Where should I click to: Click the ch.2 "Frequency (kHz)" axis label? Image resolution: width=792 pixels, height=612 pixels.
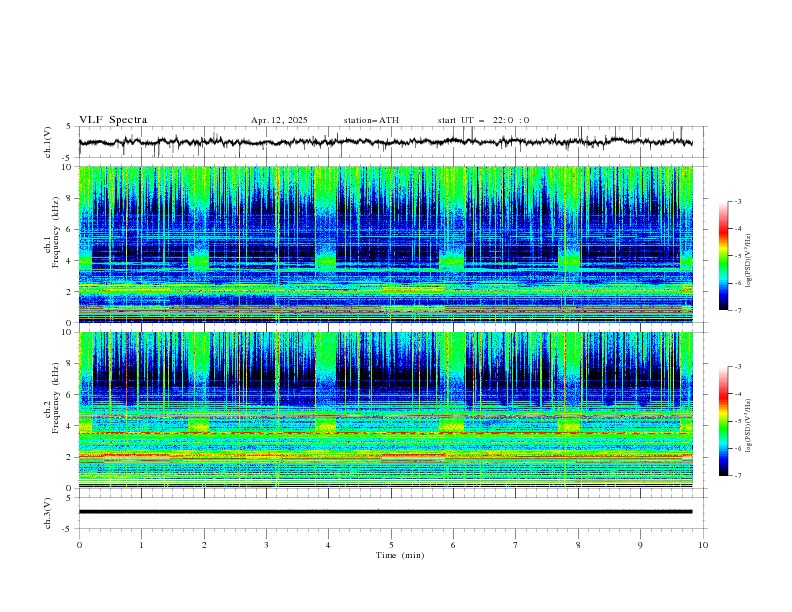click(56, 397)
